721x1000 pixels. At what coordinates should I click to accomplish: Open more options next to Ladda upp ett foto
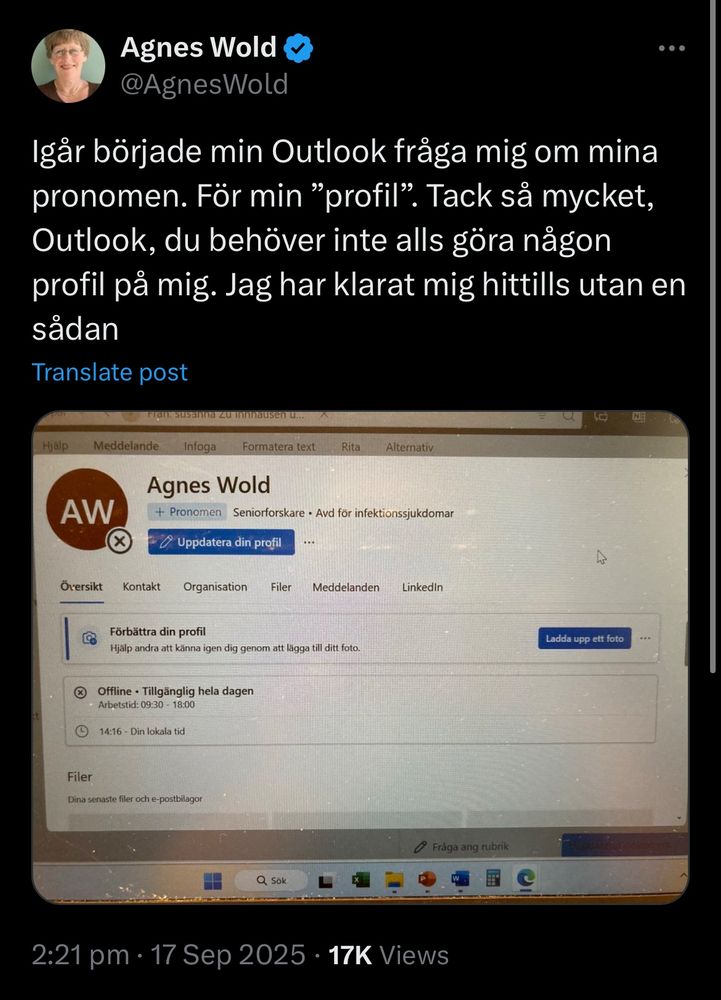tap(645, 638)
